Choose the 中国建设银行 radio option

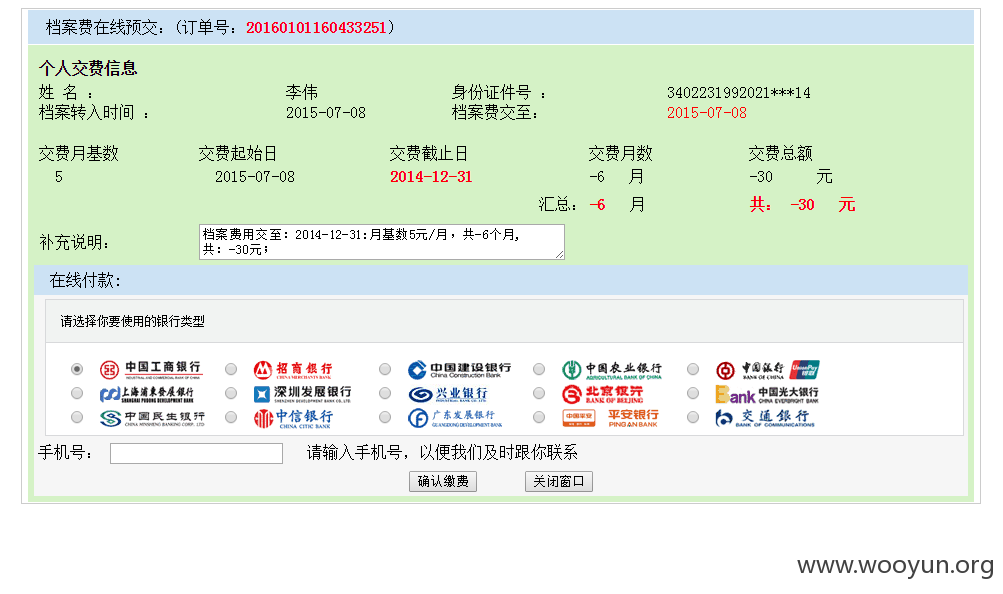pos(384,369)
